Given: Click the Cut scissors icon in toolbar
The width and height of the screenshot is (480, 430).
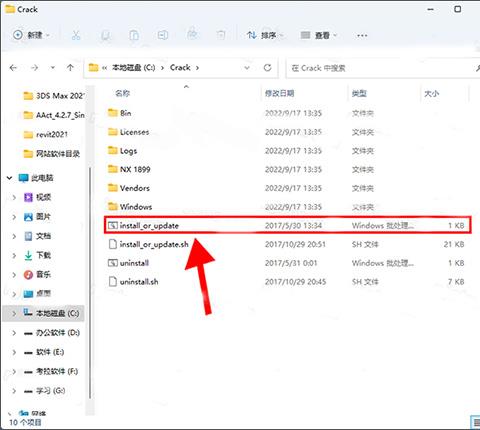Looking at the screenshot, I should click(x=76, y=35).
